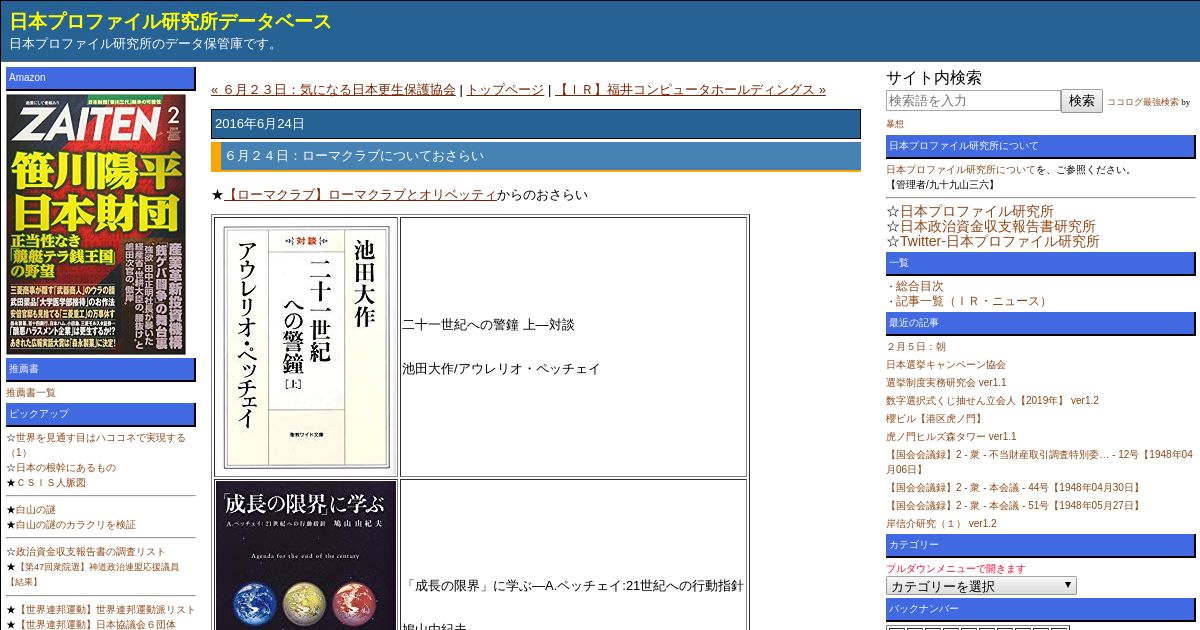Open 数字選択式くじ抽せん立会人 article
This screenshot has height=630, width=1200.
point(992,401)
